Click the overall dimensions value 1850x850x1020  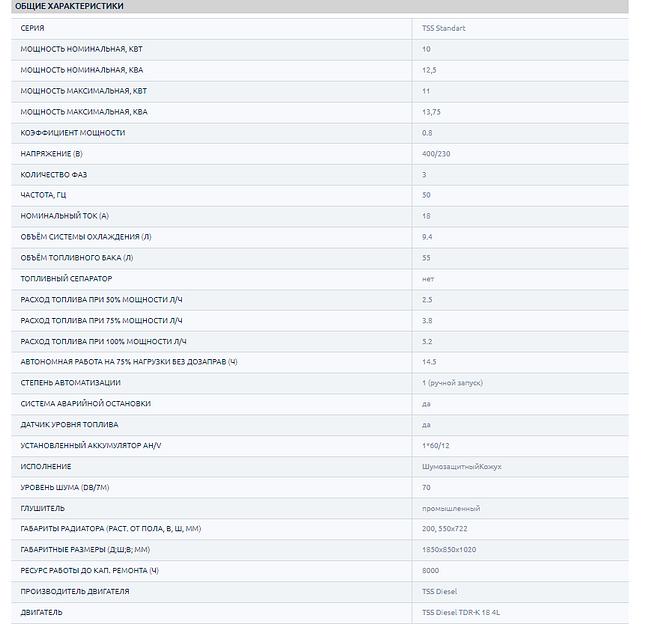pyautogui.click(x=449, y=550)
